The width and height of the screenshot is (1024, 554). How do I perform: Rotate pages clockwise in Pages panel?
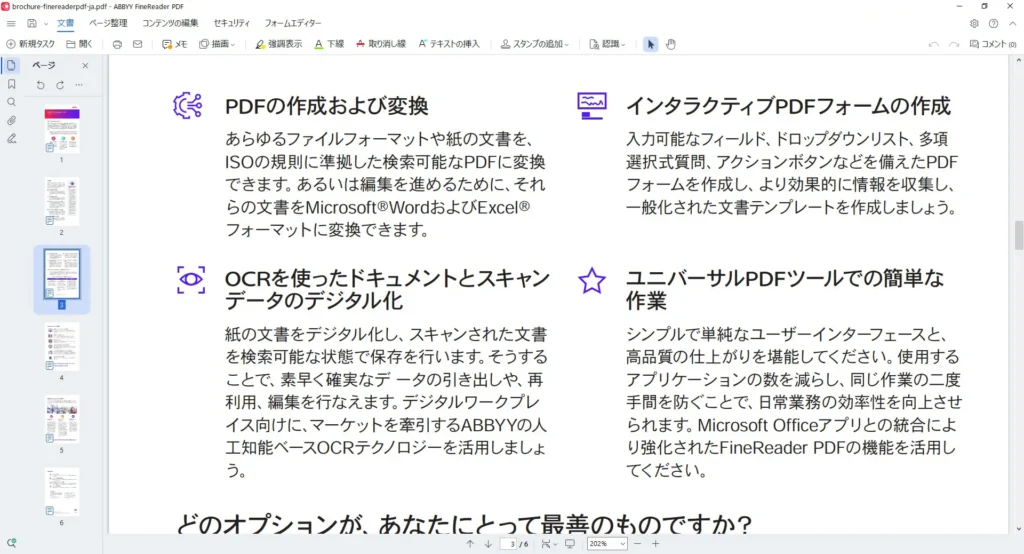60,85
